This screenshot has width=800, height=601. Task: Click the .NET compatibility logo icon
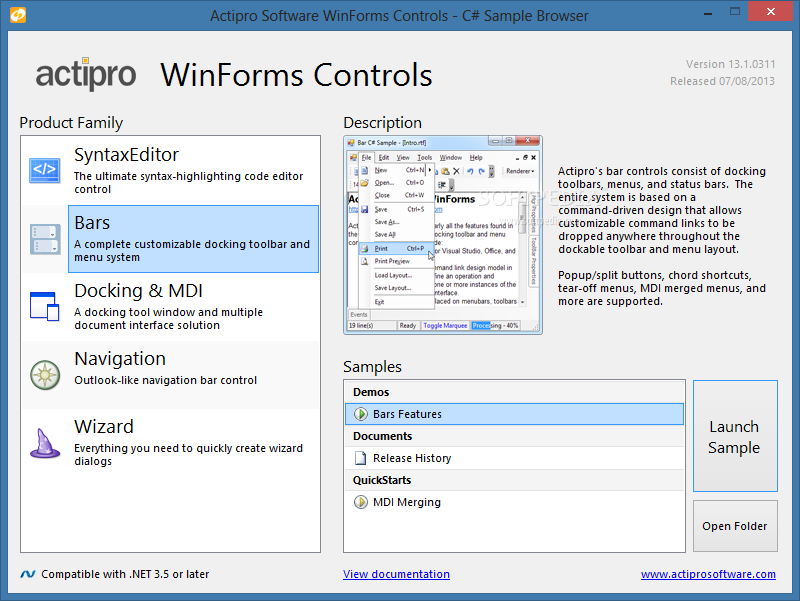click(28, 574)
